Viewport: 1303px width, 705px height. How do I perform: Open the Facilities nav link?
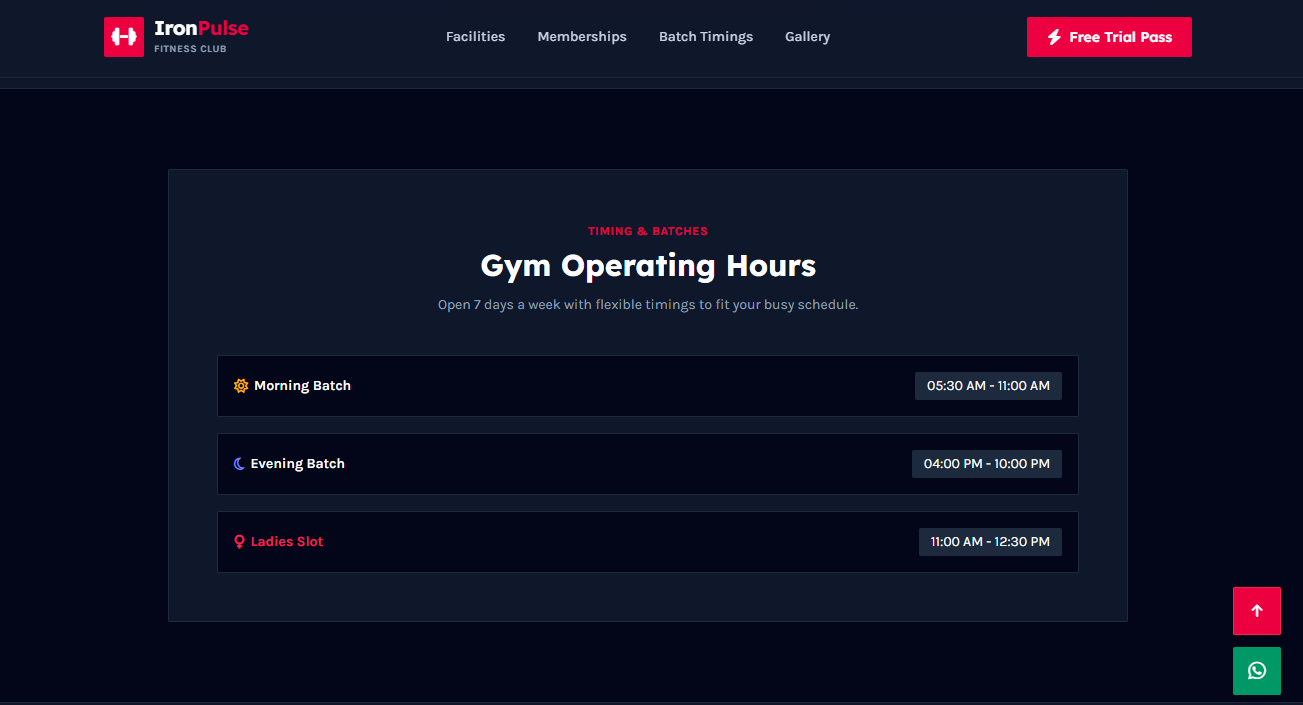pos(475,37)
